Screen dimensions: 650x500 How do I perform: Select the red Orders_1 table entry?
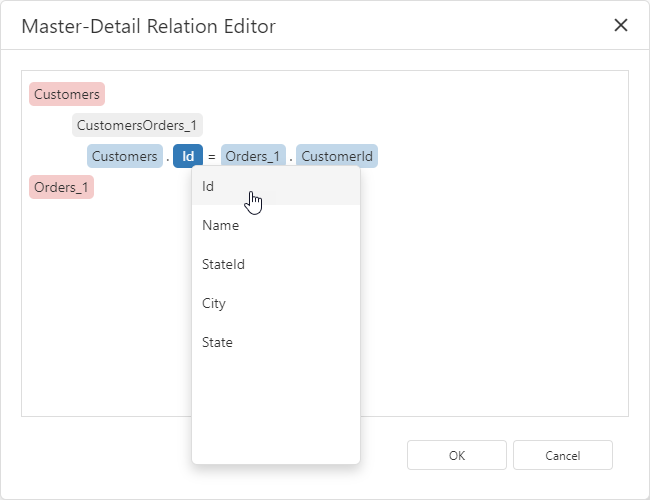tap(61, 187)
